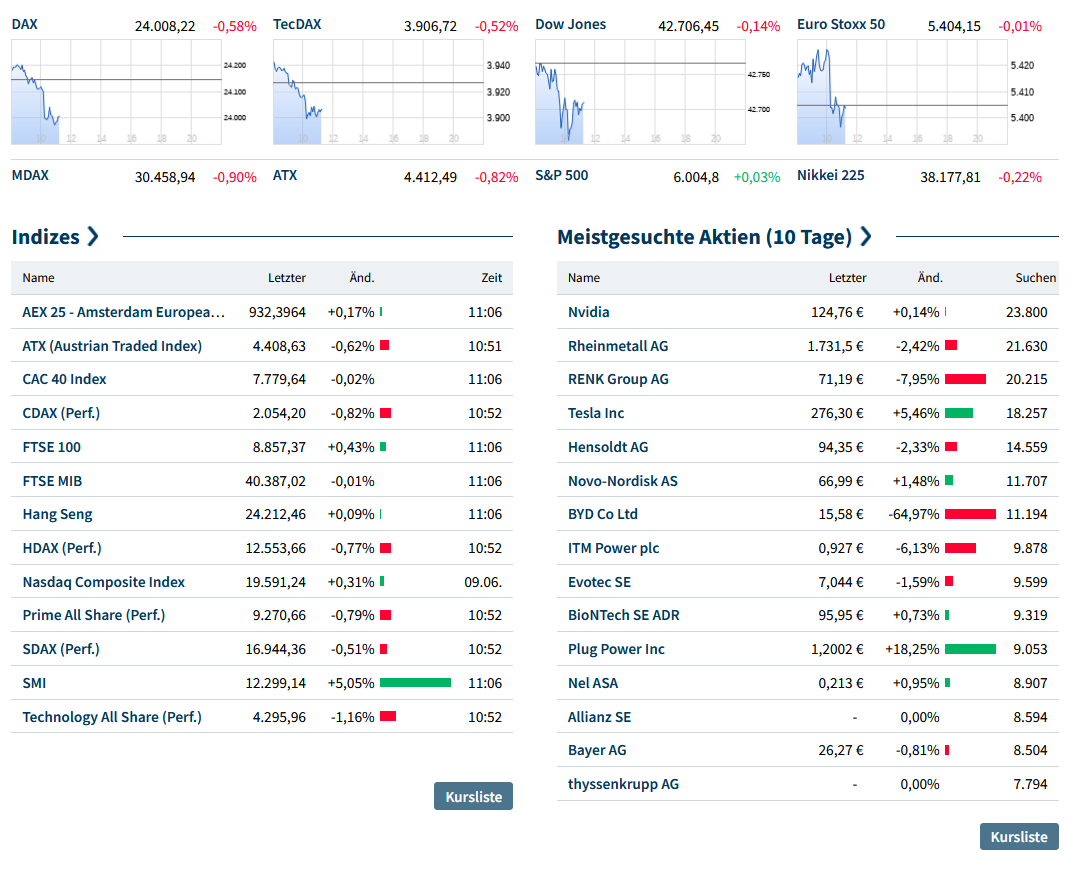The width and height of the screenshot is (1075, 869).
Task: Open the Evotec SE stock link
Action: click(599, 583)
